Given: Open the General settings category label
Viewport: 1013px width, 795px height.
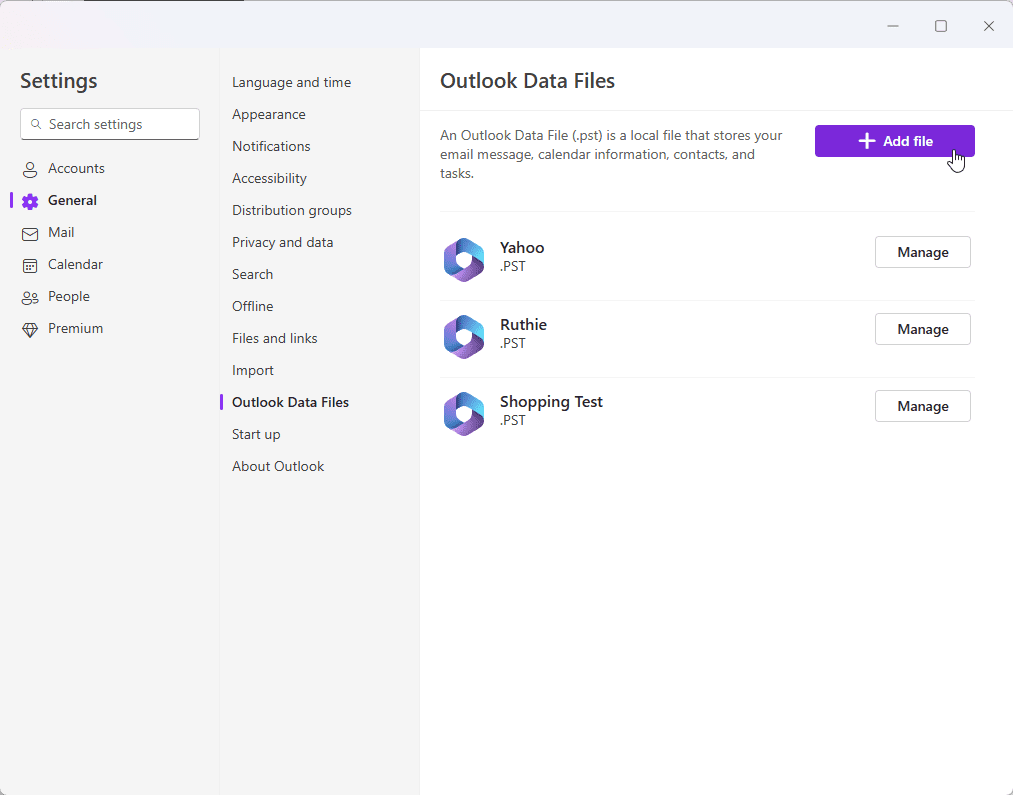Looking at the screenshot, I should coord(72,200).
